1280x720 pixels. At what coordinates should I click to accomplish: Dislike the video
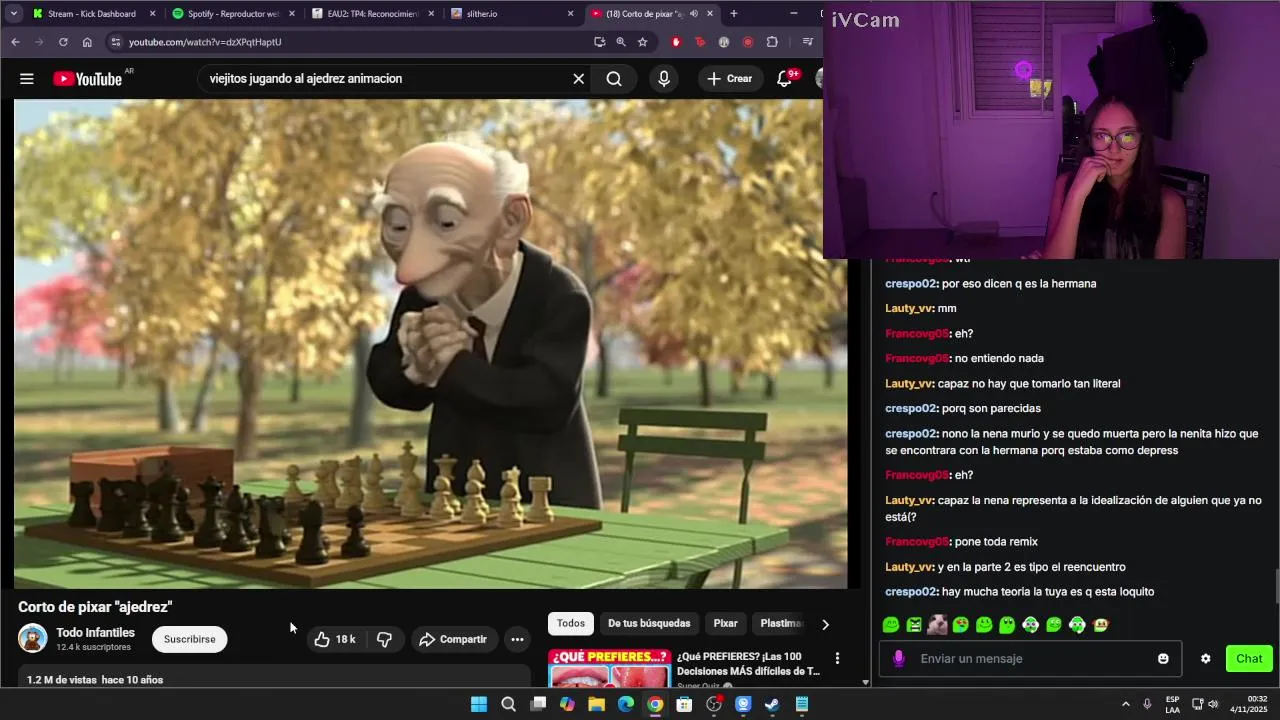point(384,639)
